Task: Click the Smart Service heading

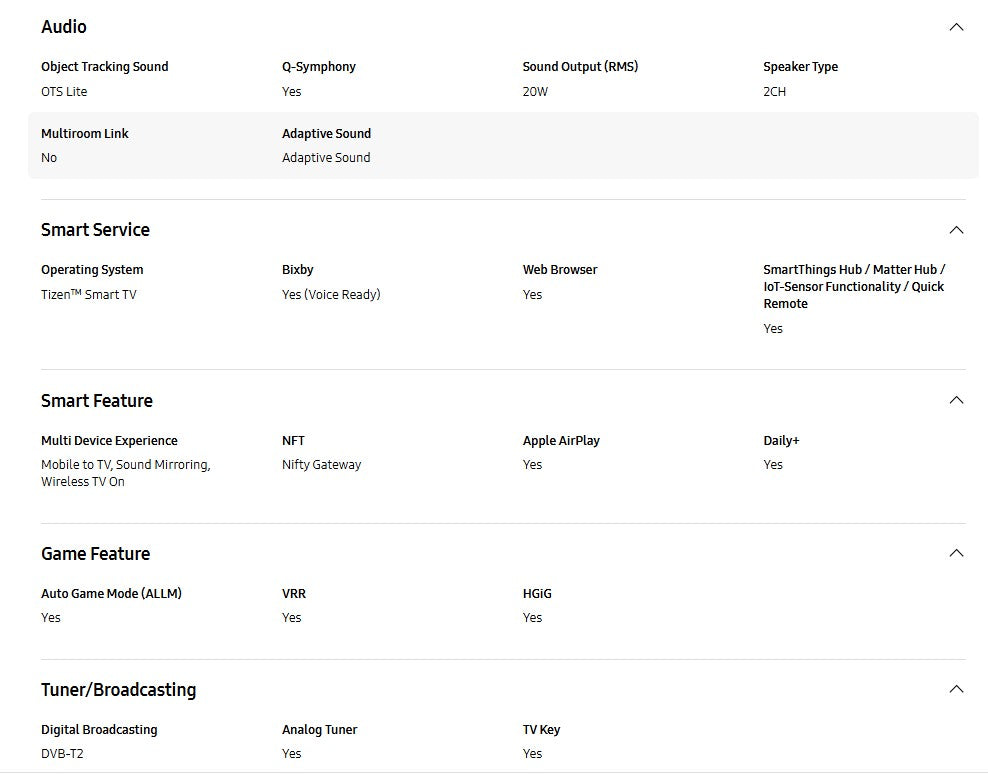Action: 95,230
